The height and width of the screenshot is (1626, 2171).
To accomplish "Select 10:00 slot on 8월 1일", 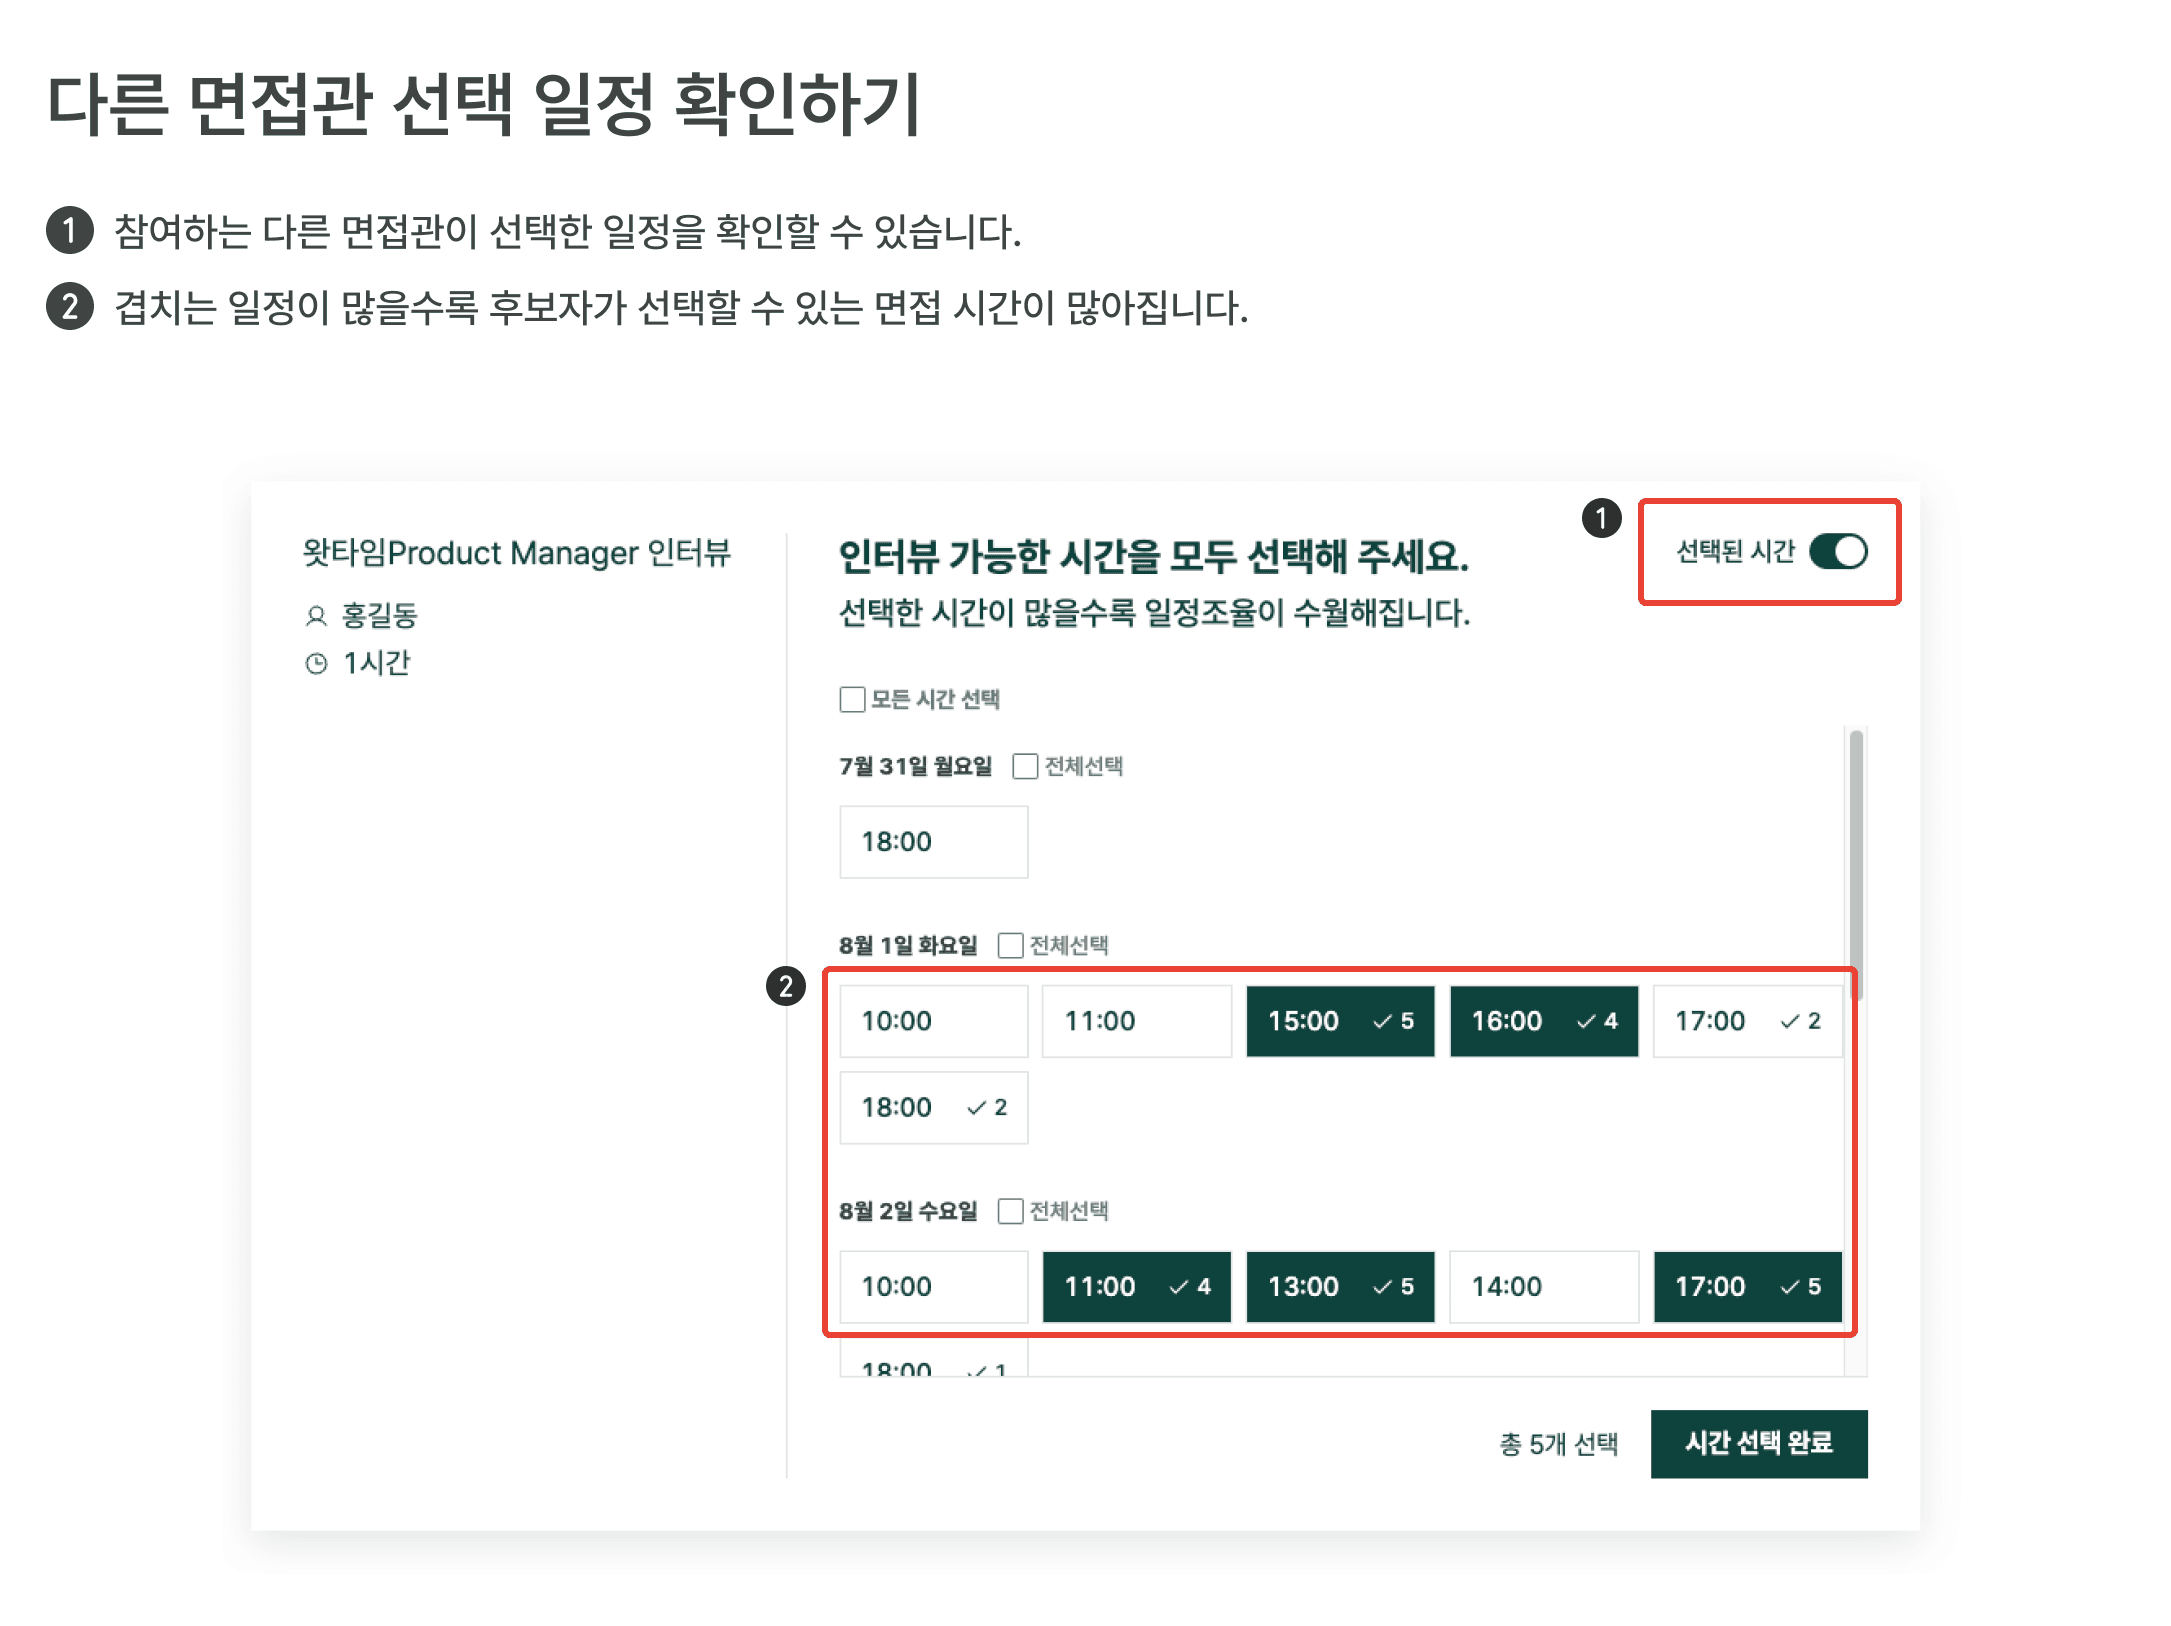I will (x=933, y=1021).
